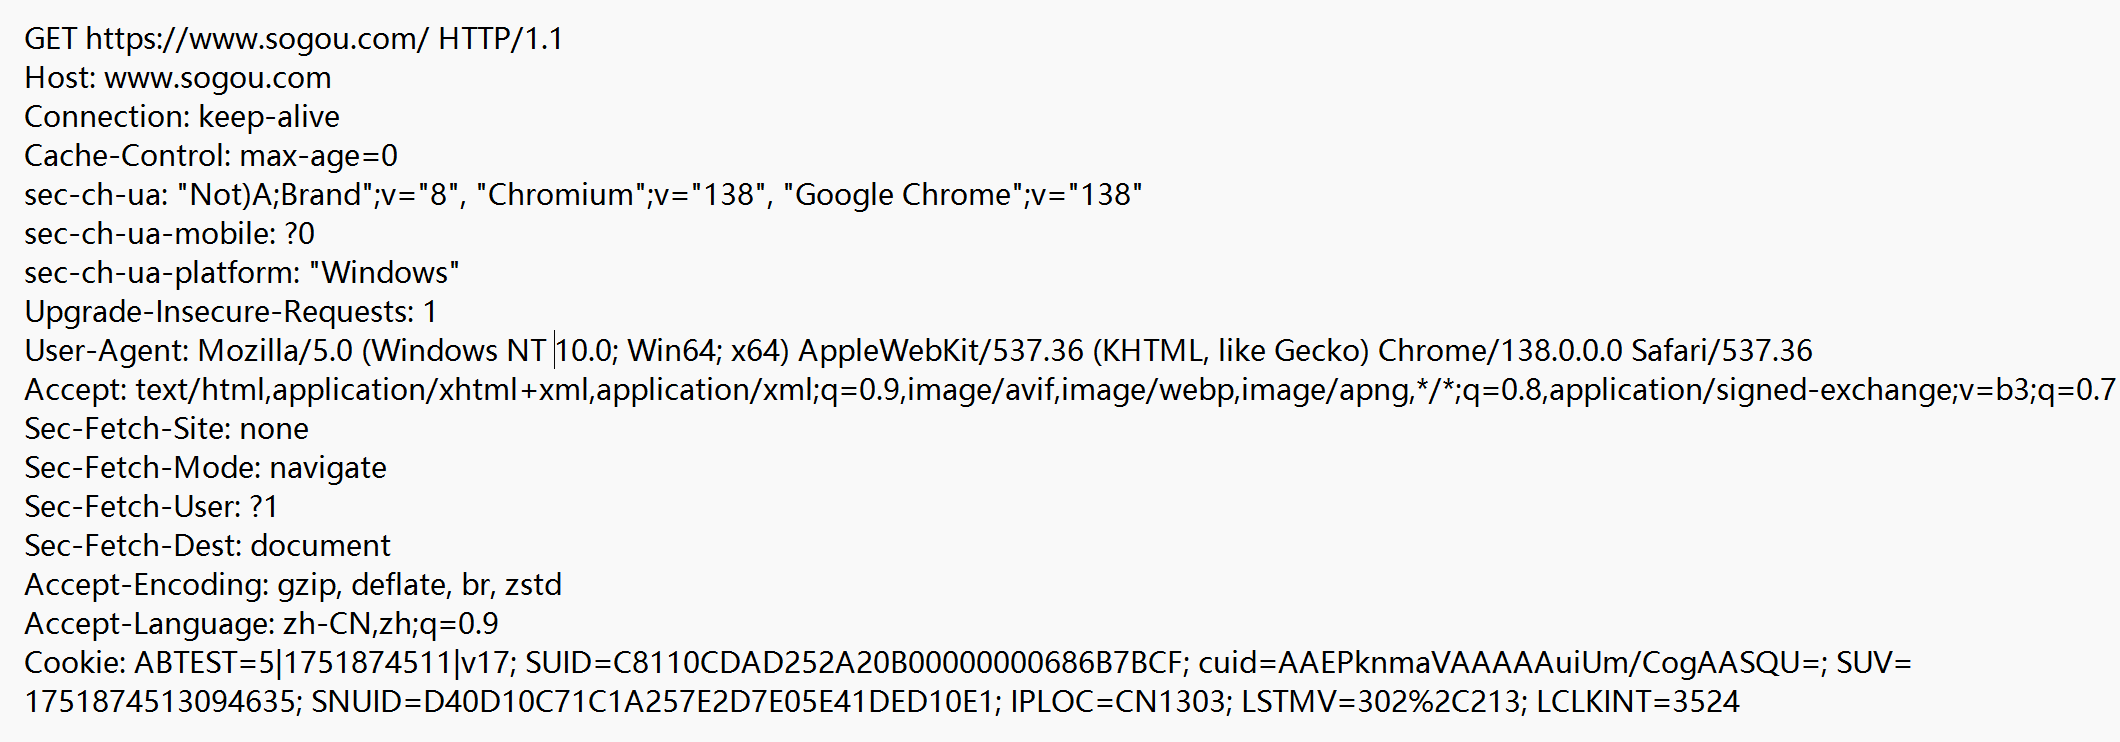Click the https://www.sogou.com/ URL in request line
Screen dimensions: 2120x742
(257, 39)
